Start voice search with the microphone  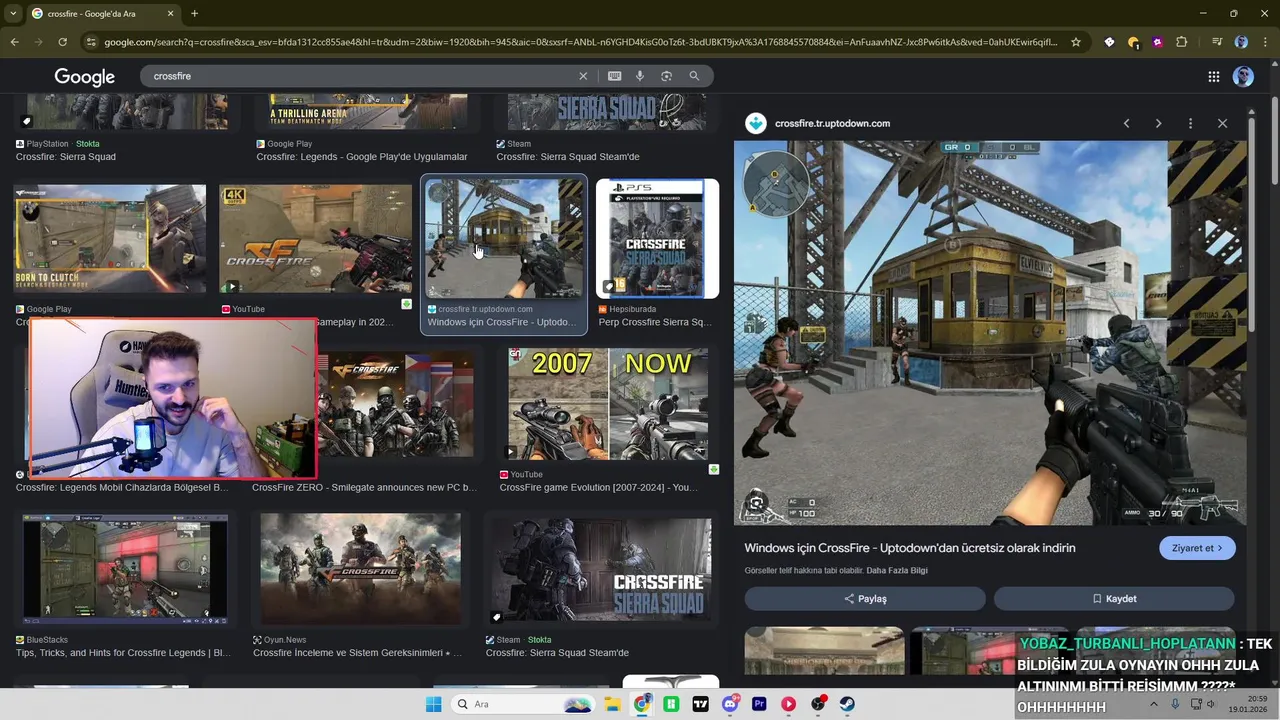pyautogui.click(x=640, y=76)
